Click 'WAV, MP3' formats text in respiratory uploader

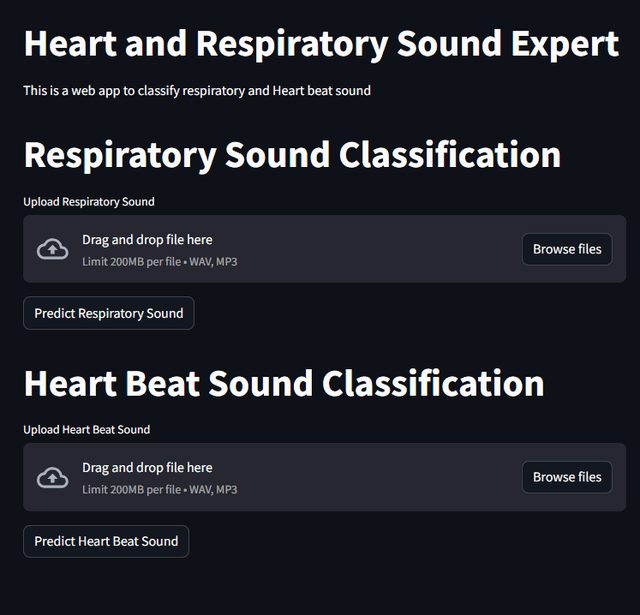(213, 262)
